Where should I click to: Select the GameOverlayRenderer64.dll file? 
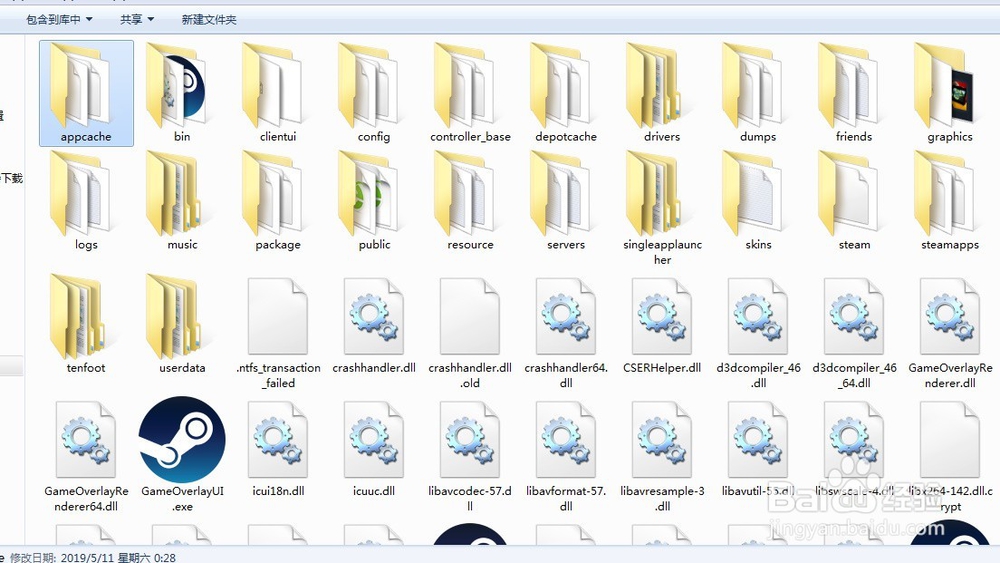[86, 456]
